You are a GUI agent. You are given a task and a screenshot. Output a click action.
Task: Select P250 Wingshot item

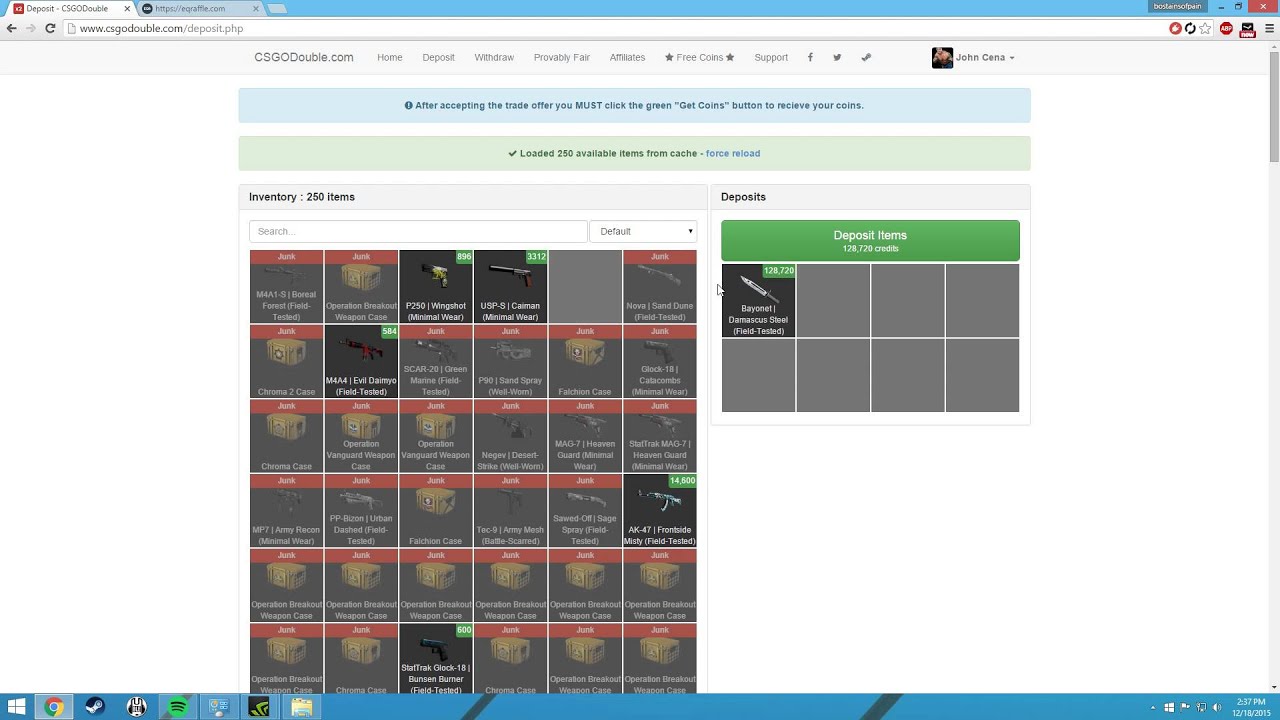point(435,287)
